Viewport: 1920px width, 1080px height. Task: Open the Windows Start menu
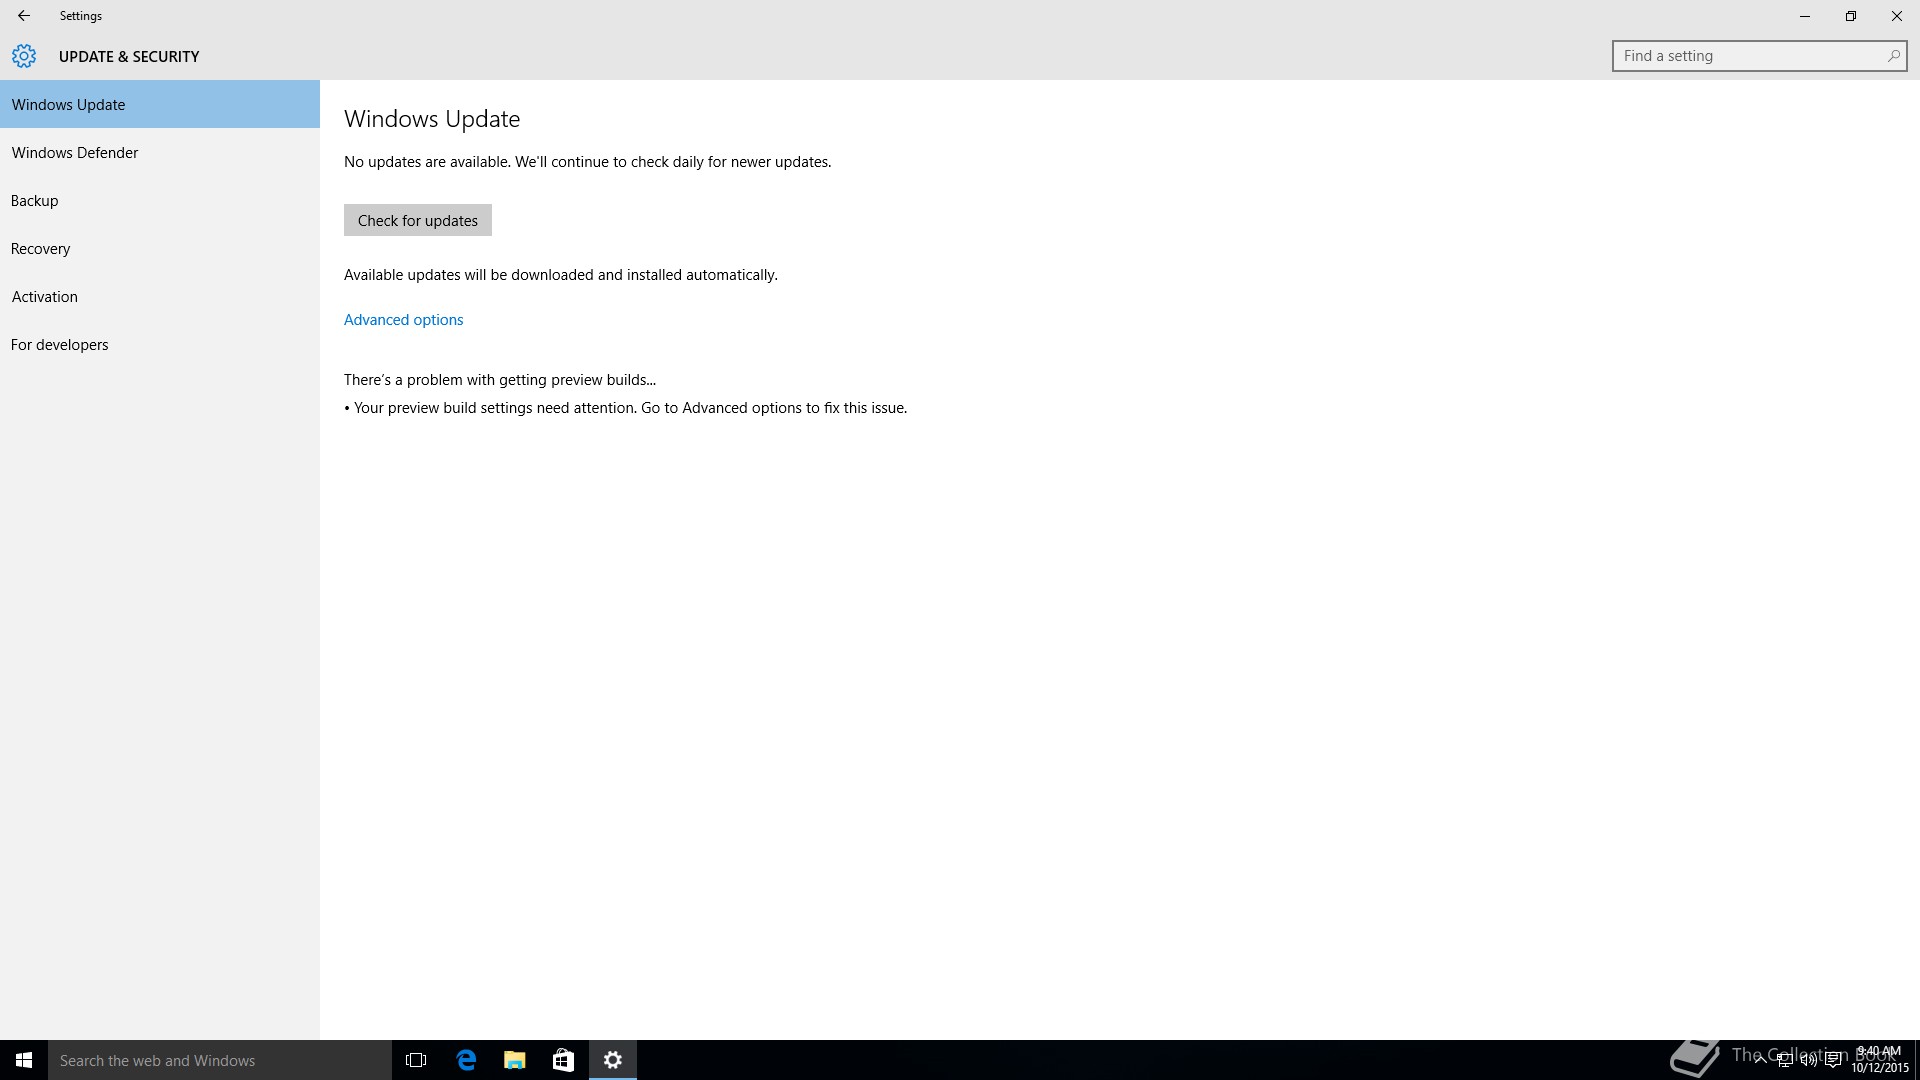click(24, 1060)
